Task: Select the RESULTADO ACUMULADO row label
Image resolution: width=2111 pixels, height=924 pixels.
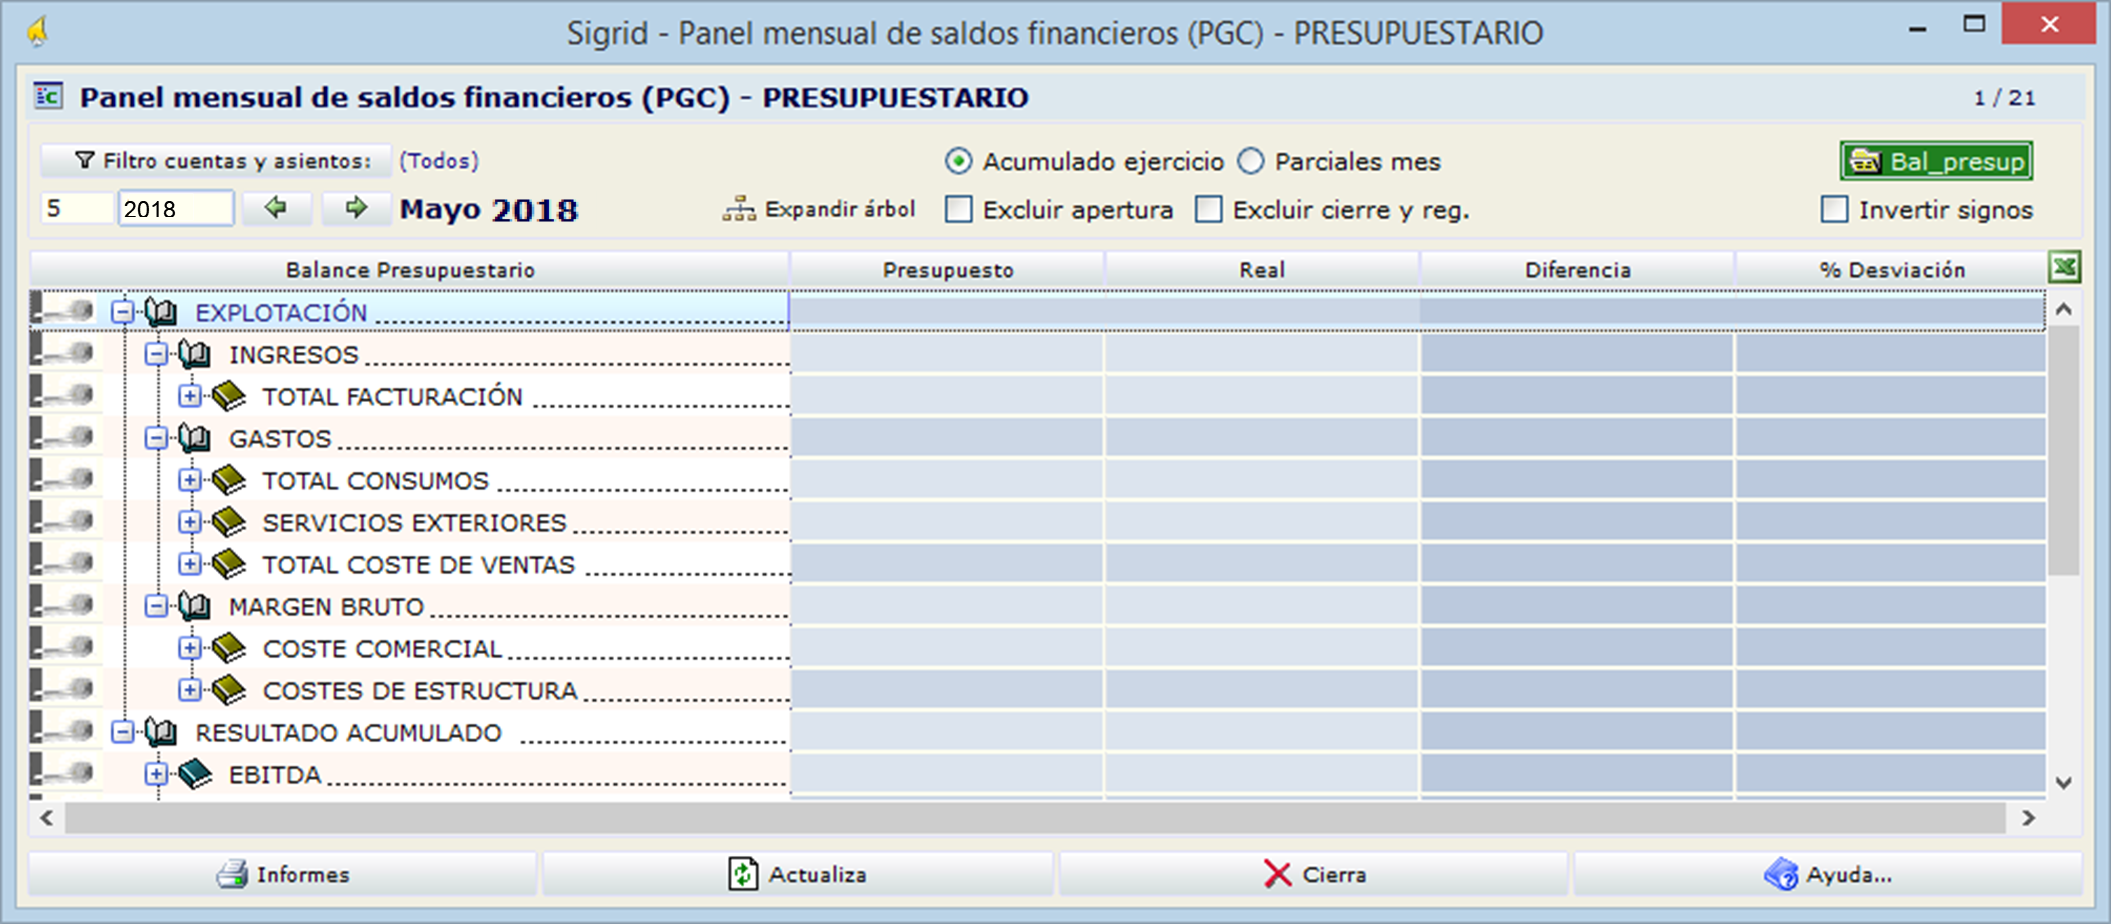Action: click(x=348, y=733)
